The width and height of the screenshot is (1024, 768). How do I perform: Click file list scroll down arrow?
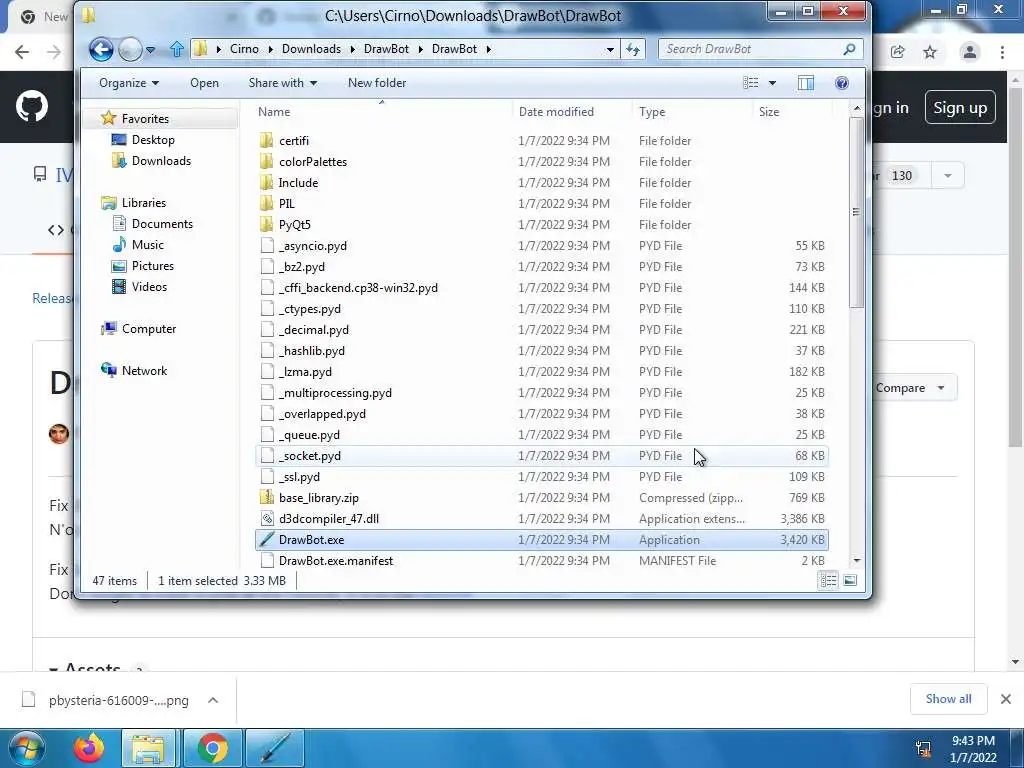857,560
